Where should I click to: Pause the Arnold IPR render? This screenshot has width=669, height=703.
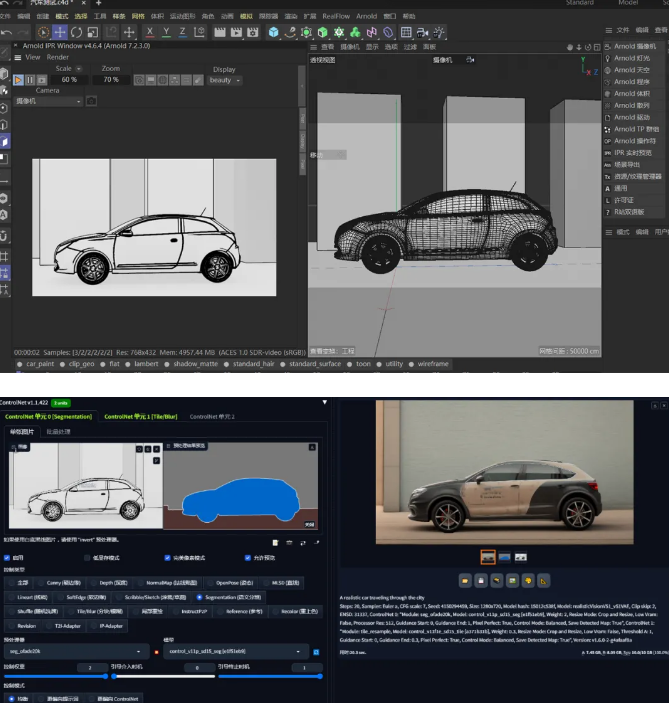point(30,79)
